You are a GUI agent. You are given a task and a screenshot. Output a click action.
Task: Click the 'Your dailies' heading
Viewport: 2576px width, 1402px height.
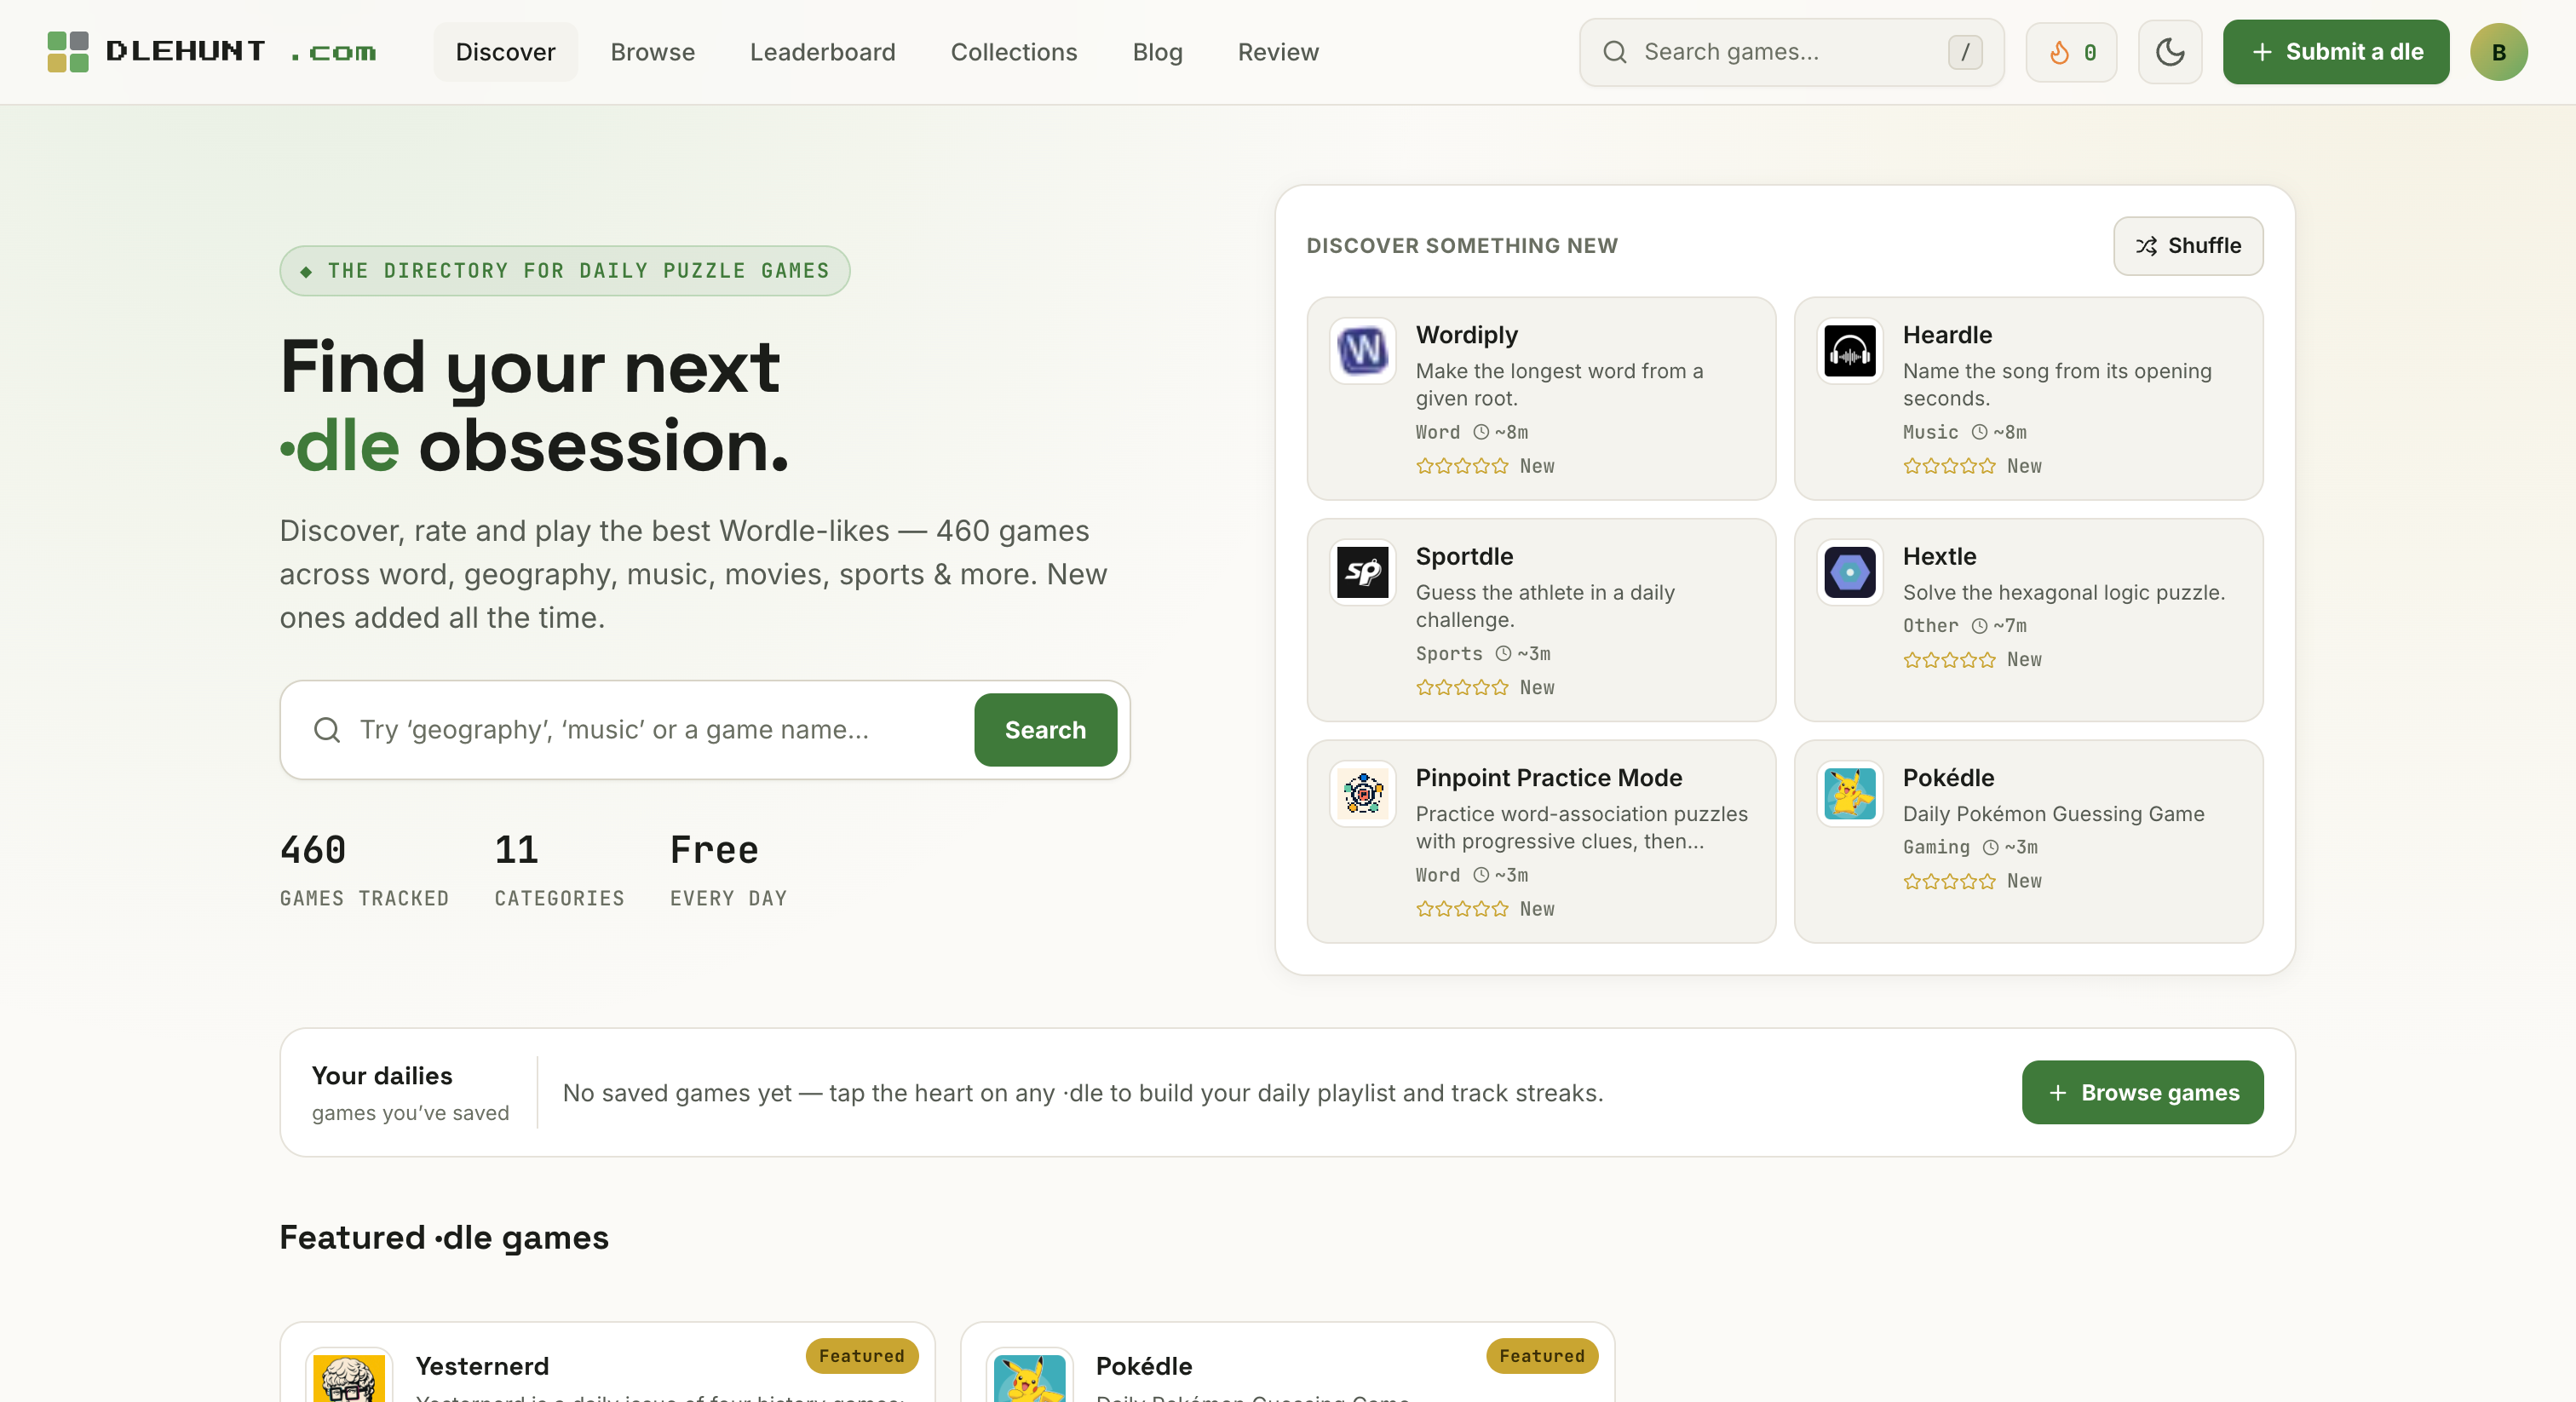click(382, 1076)
